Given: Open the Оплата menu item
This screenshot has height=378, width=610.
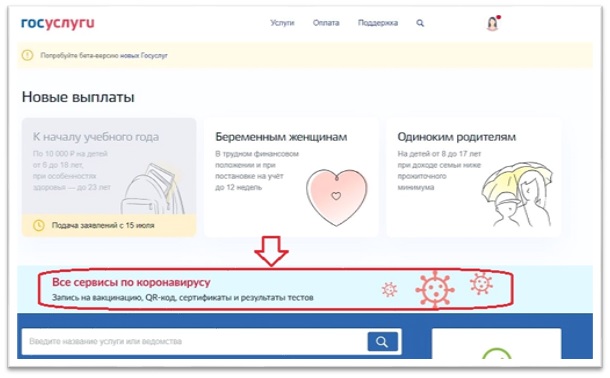Looking at the screenshot, I should pyautogui.click(x=326, y=23).
